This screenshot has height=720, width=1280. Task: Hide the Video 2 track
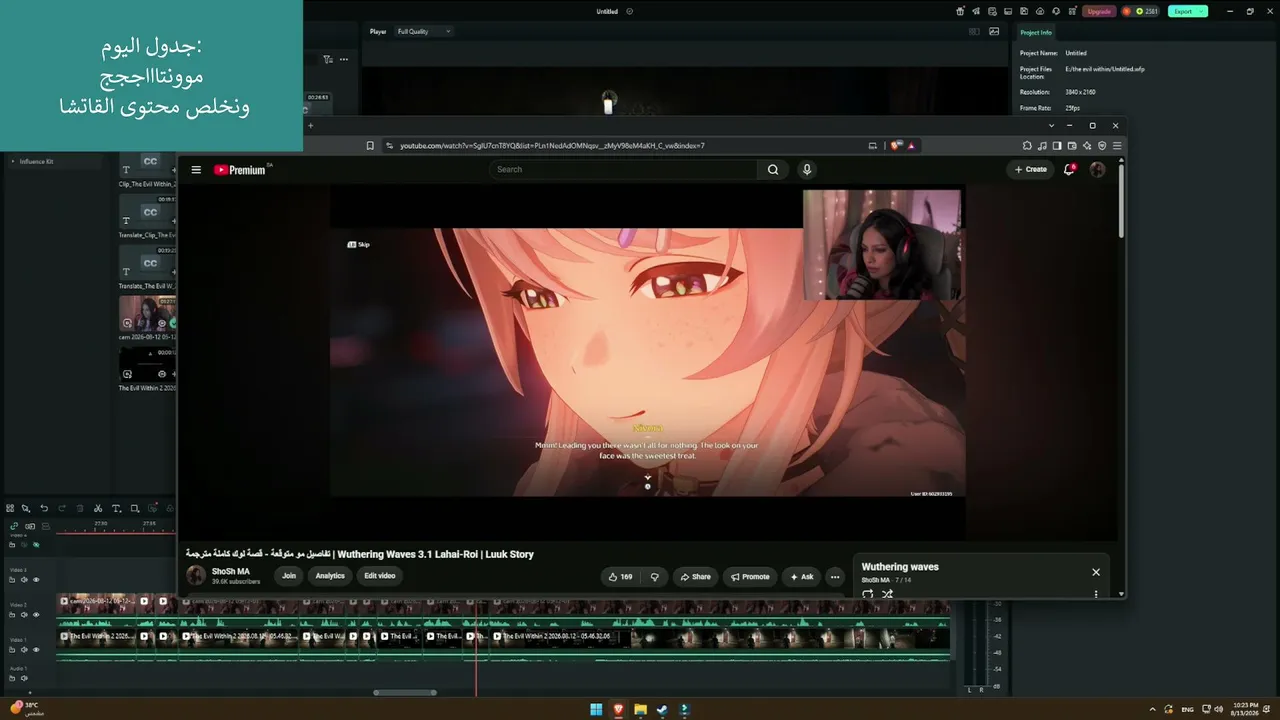click(36, 615)
